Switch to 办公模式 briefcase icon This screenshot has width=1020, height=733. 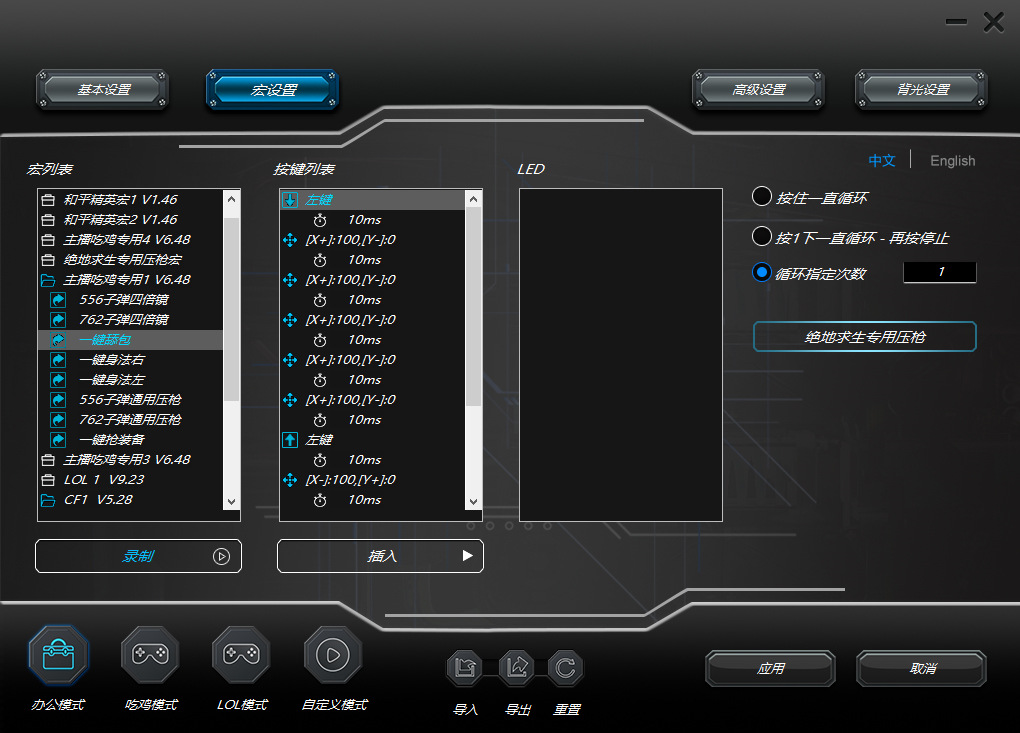coord(59,655)
